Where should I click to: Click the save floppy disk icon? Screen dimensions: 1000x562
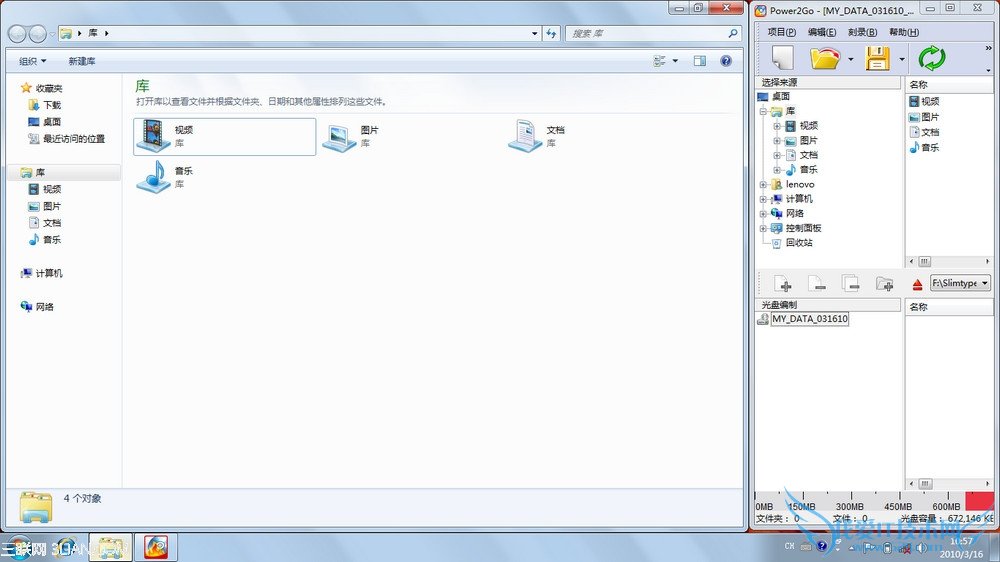point(877,58)
